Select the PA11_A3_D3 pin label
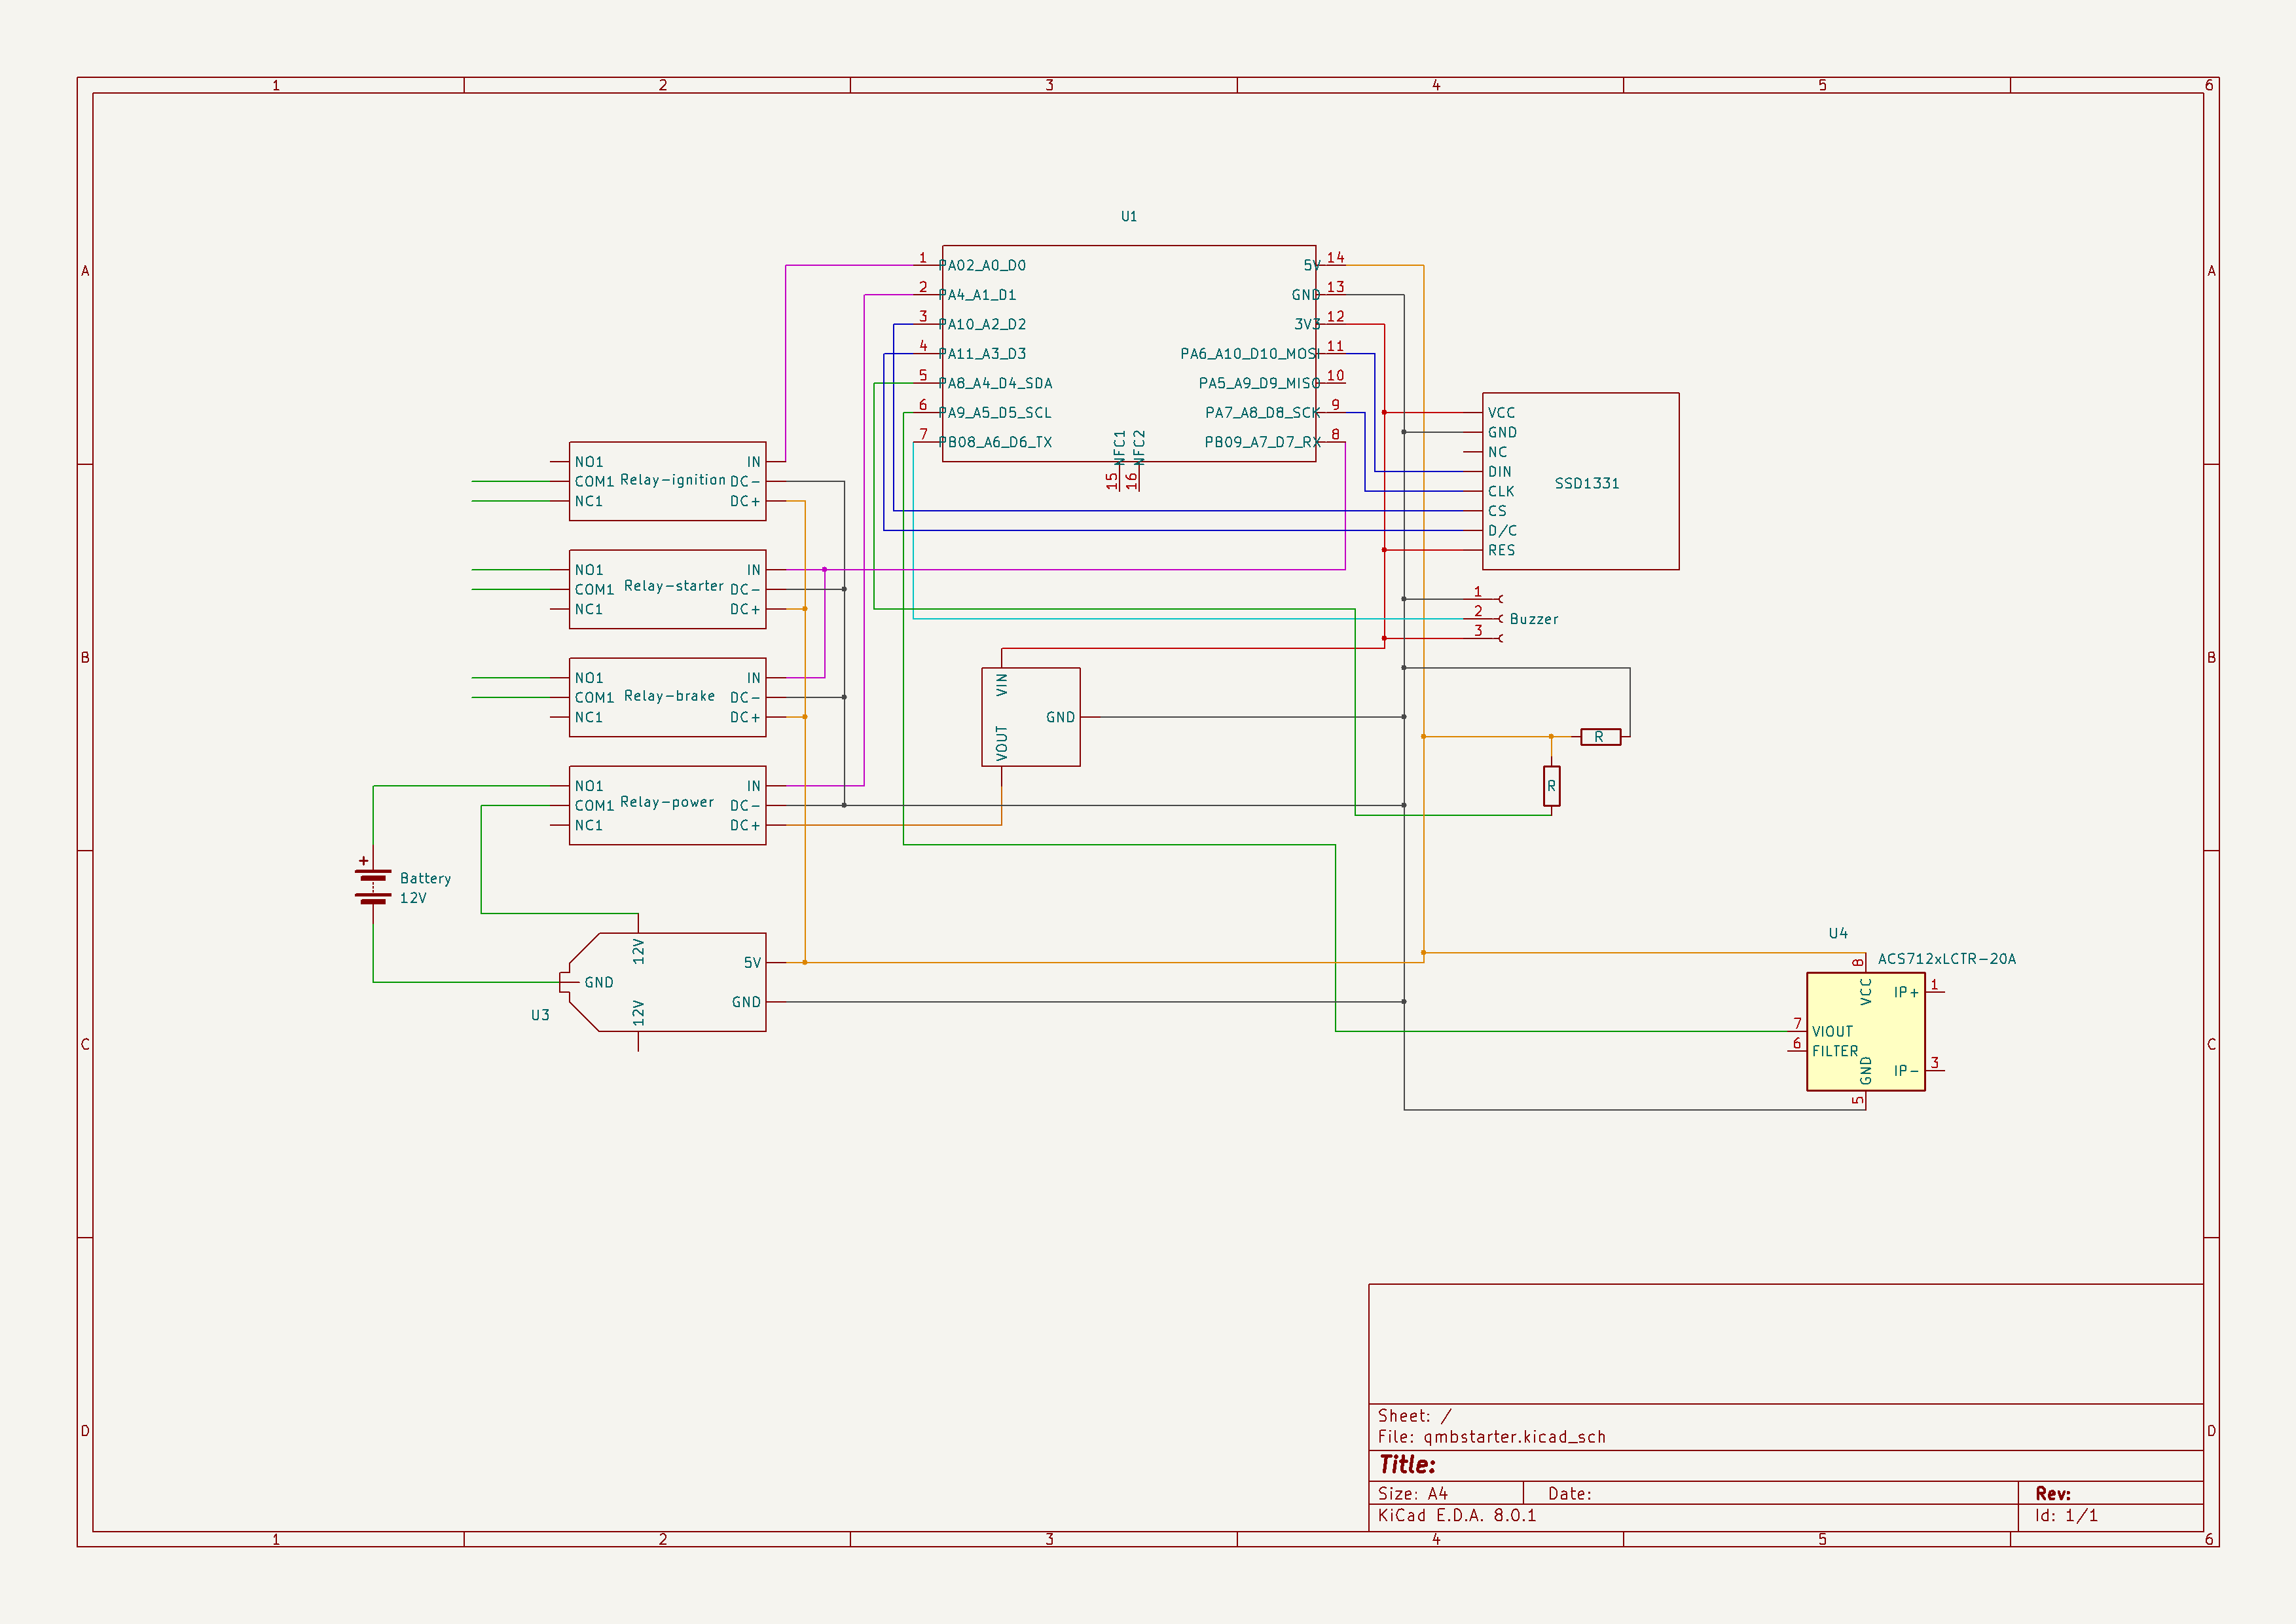This screenshot has width=2296, height=1624. (x=982, y=354)
